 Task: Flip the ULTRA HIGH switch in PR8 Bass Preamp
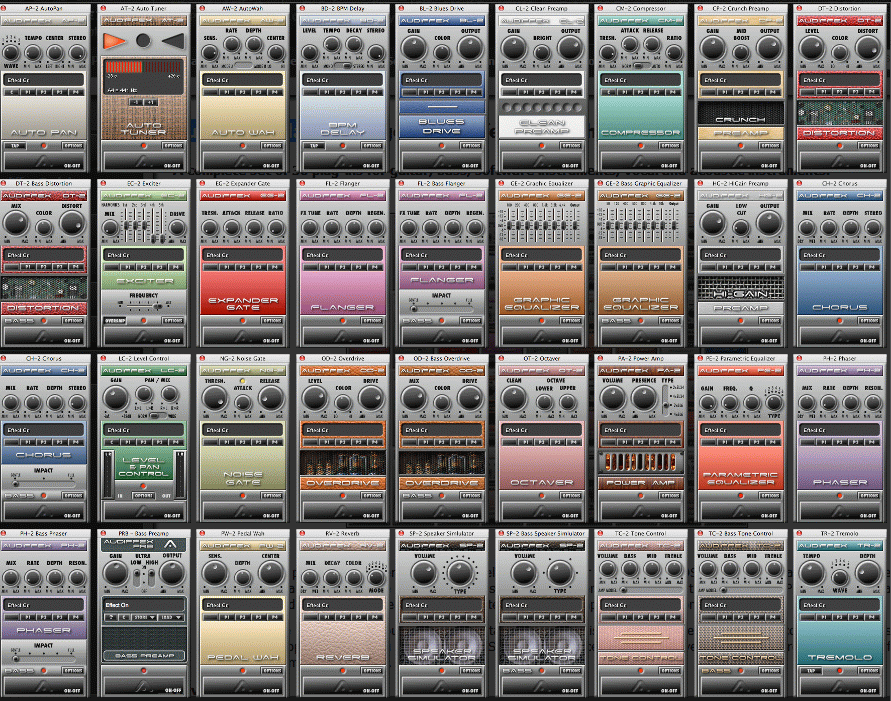pyautogui.click(x=152, y=578)
